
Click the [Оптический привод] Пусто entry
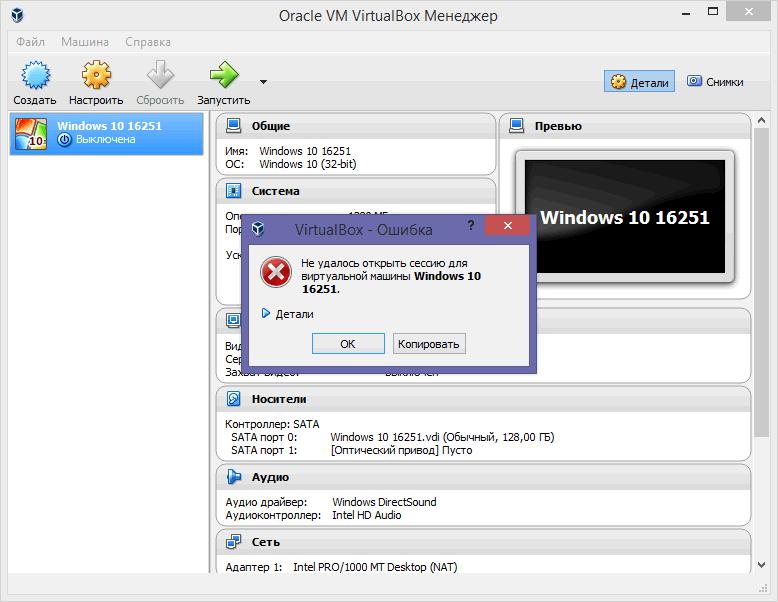[x=401, y=450]
